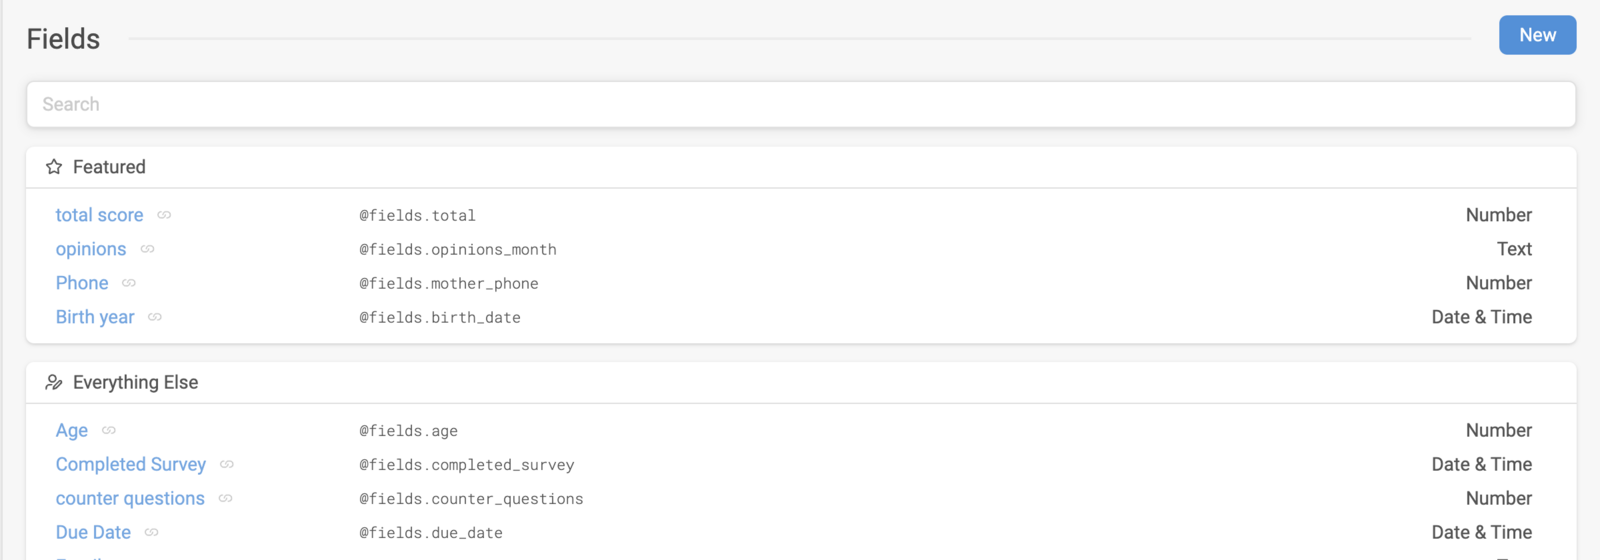1600x560 pixels.
Task: Create a new field with New button
Action: [x=1537, y=35]
